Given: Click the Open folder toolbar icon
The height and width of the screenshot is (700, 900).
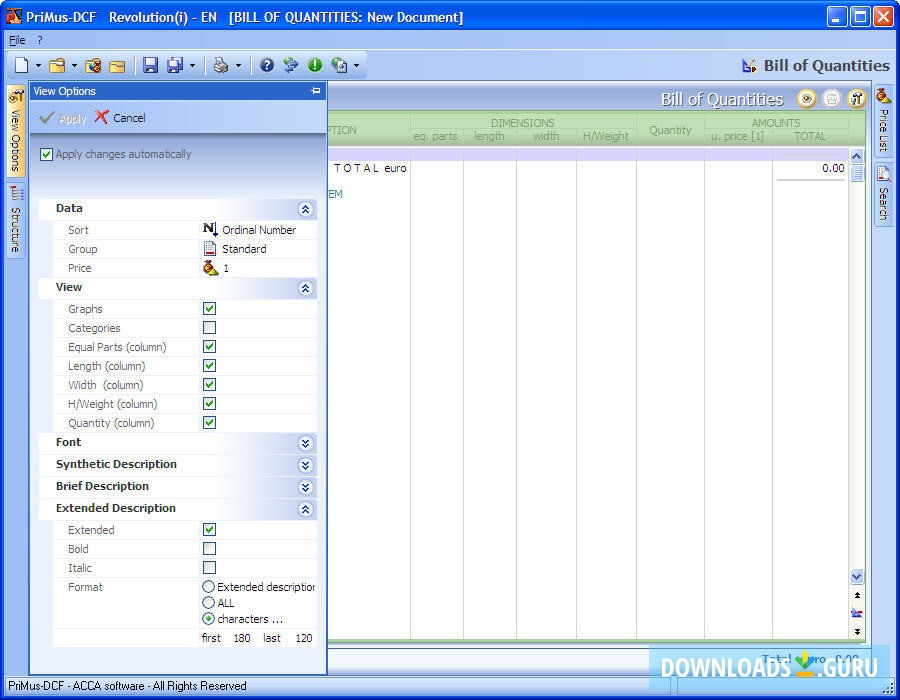Looking at the screenshot, I should 58,66.
